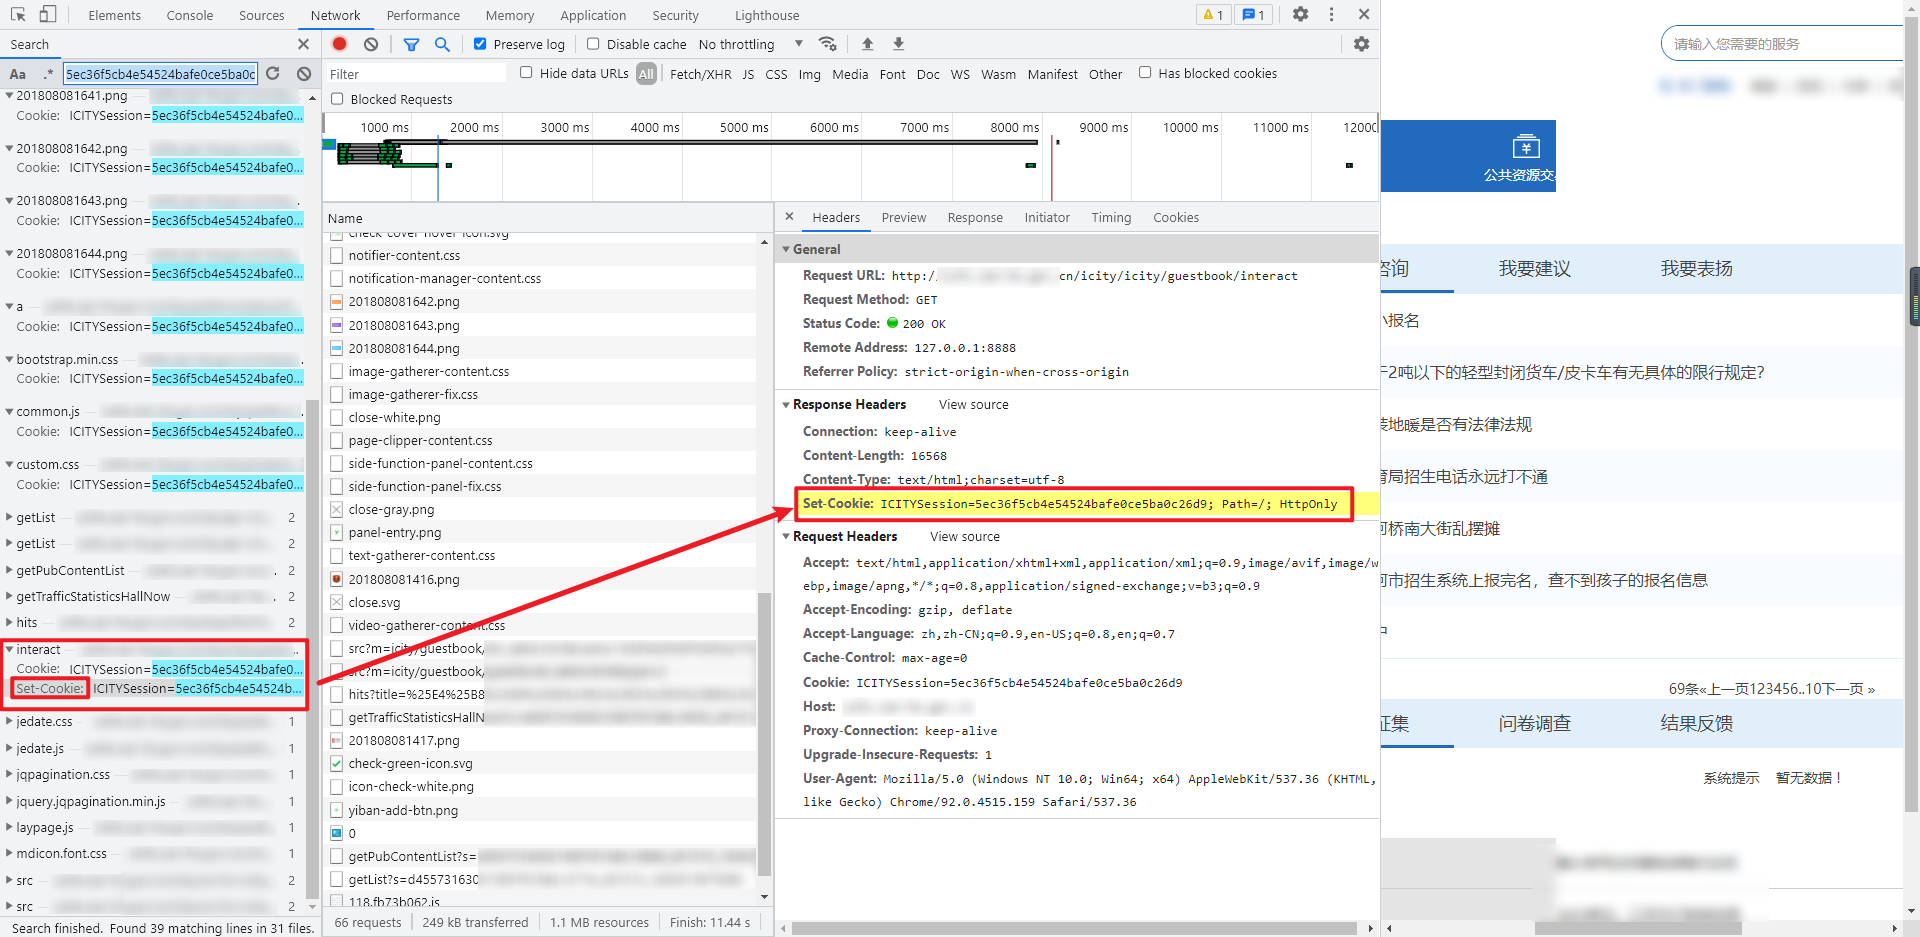Toggle Preserve log checkbox
Image resolution: width=1920 pixels, height=937 pixels.
tap(480, 44)
